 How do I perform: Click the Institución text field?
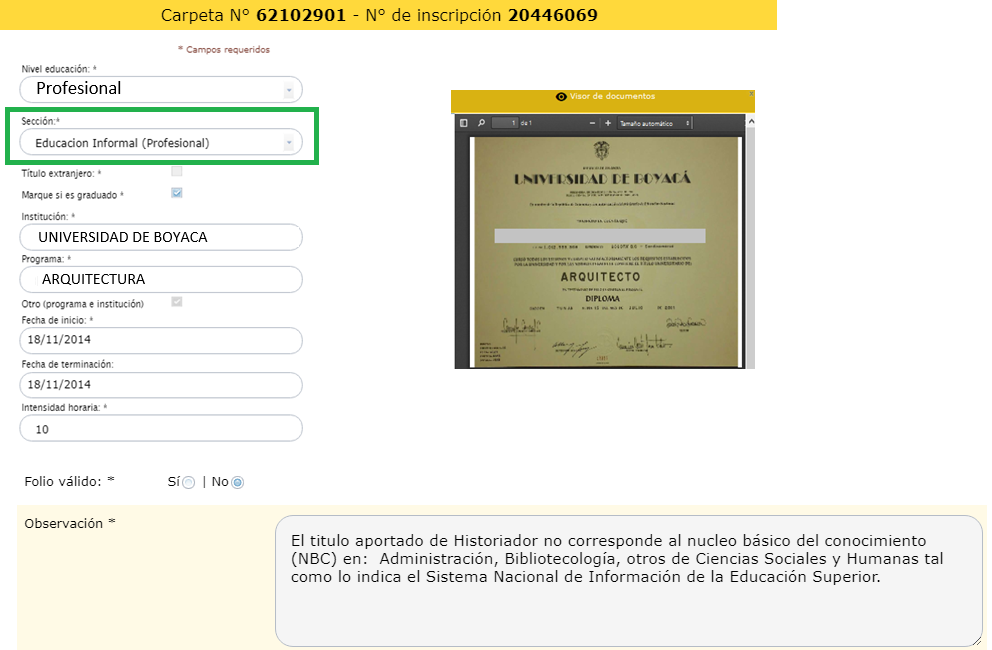(x=161, y=237)
